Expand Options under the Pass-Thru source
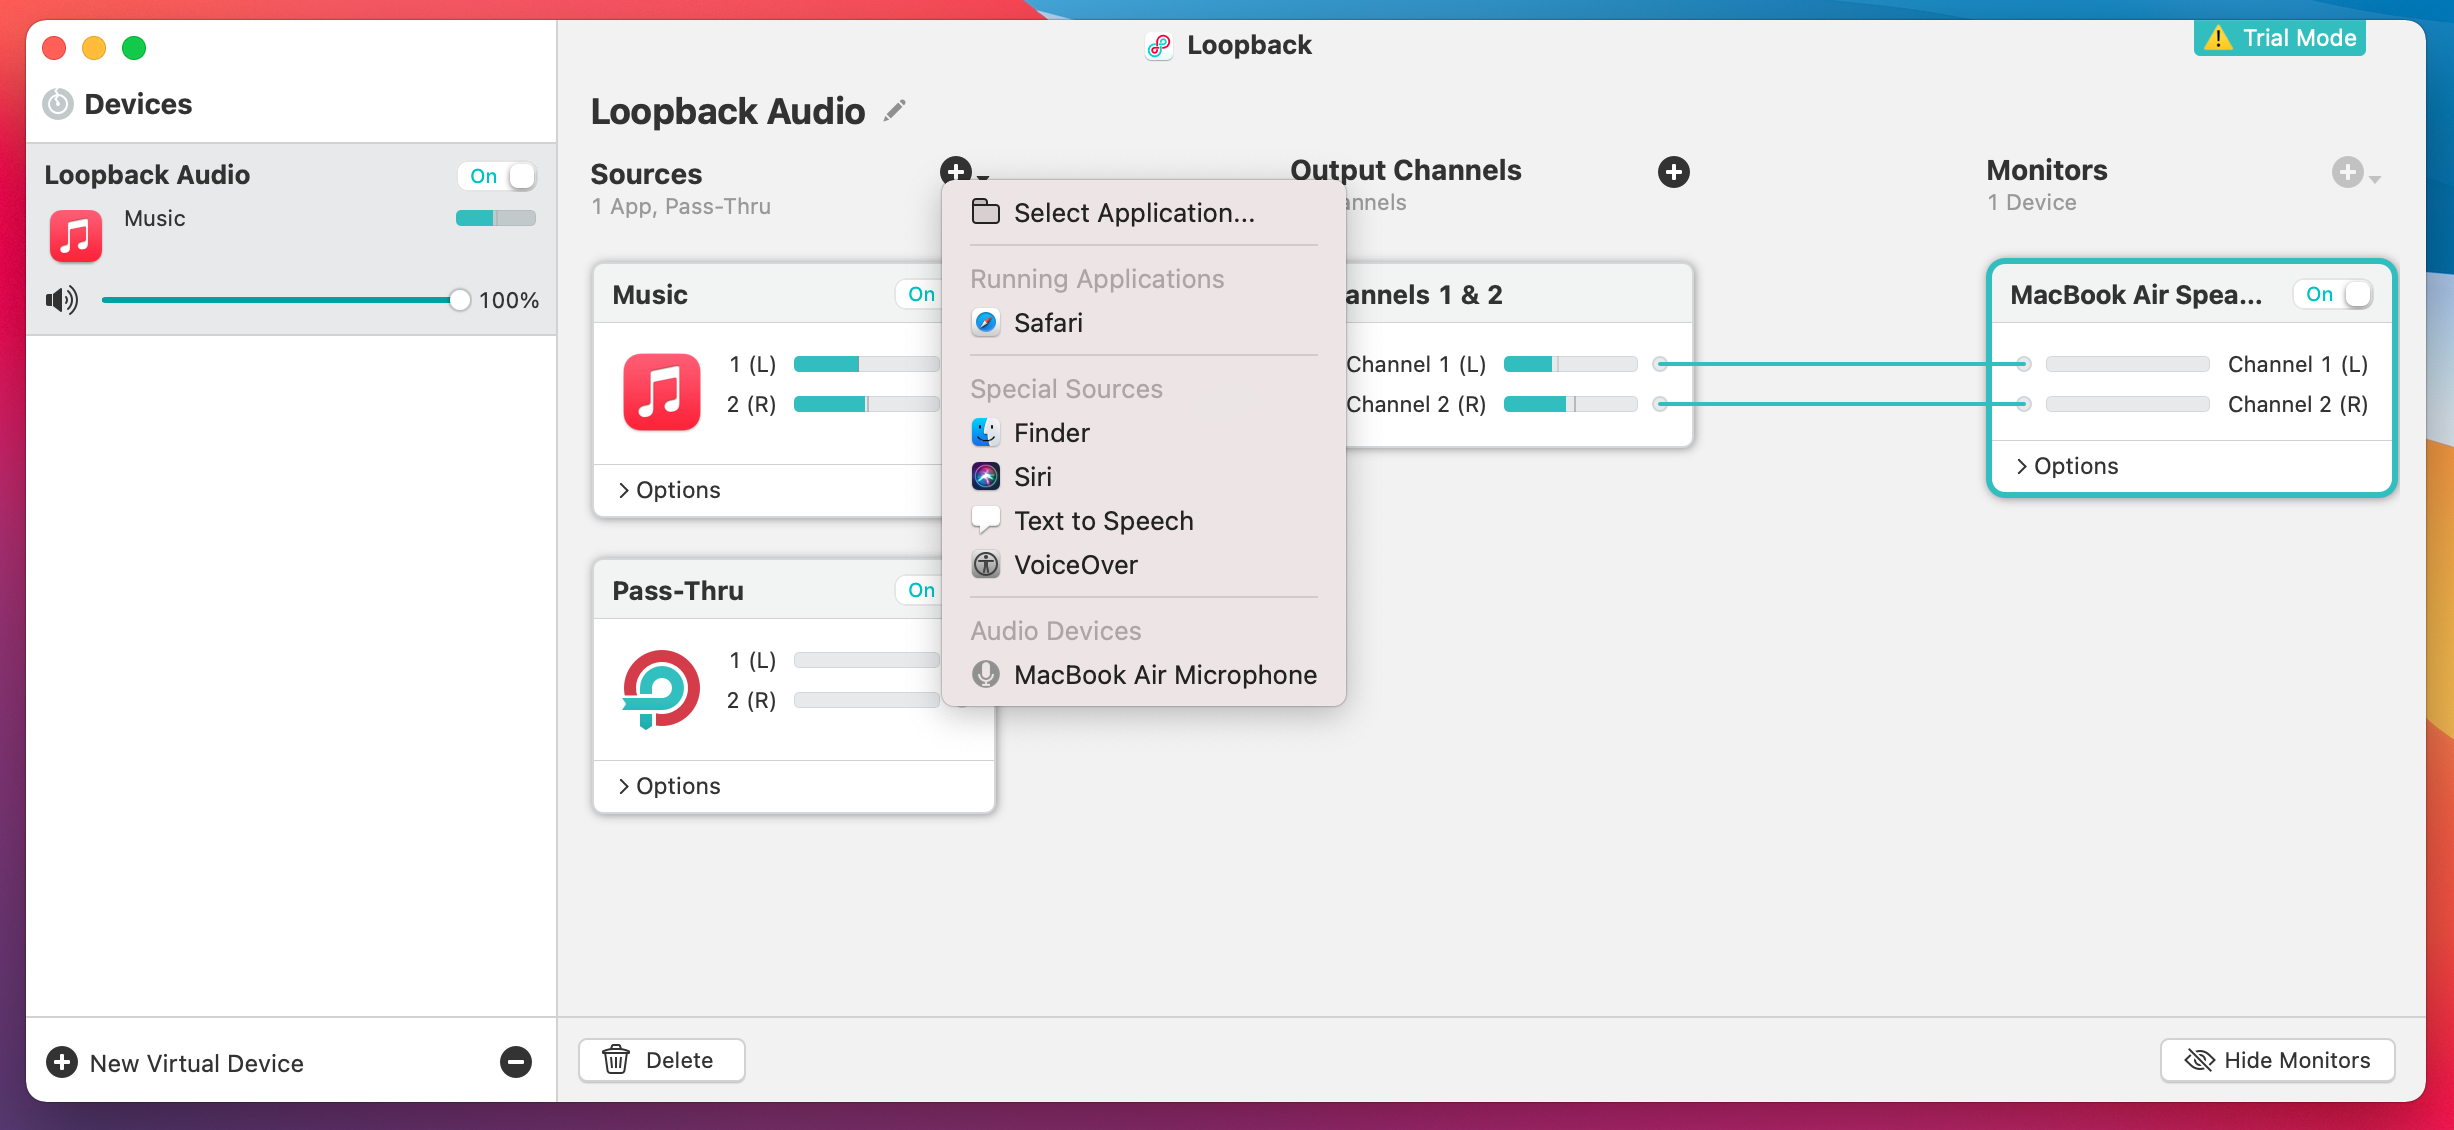 pyautogui.click(x=669, y=786)
